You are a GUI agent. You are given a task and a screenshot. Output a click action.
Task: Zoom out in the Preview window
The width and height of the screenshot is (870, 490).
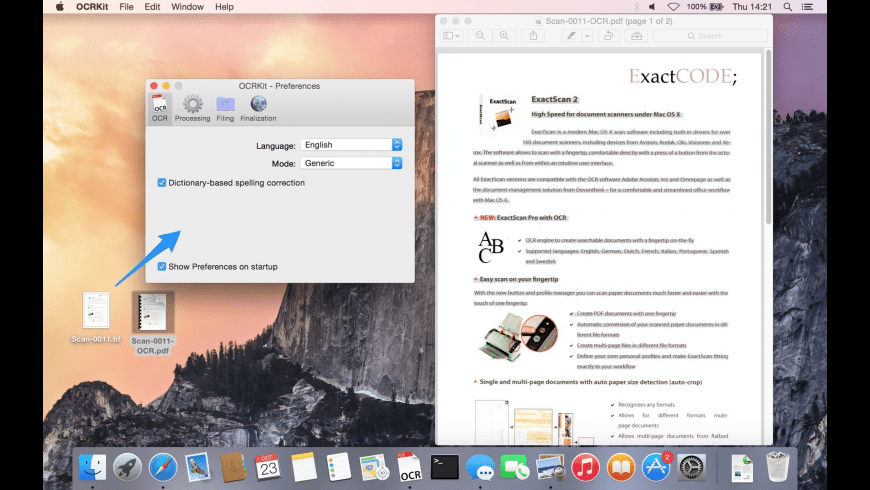(x=480, y=36)
